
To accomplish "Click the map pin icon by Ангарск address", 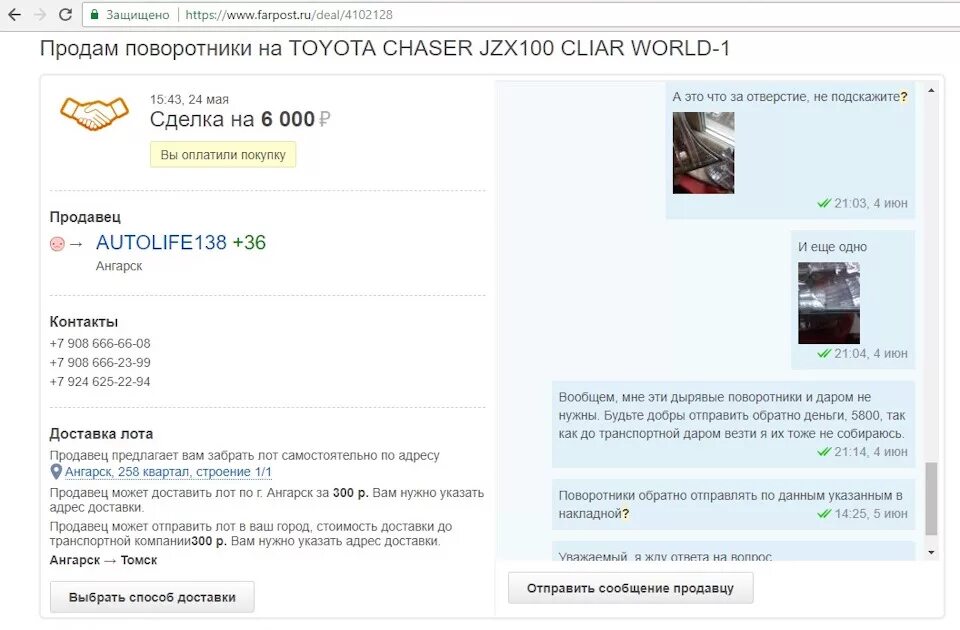I will [x=56, y=471].
